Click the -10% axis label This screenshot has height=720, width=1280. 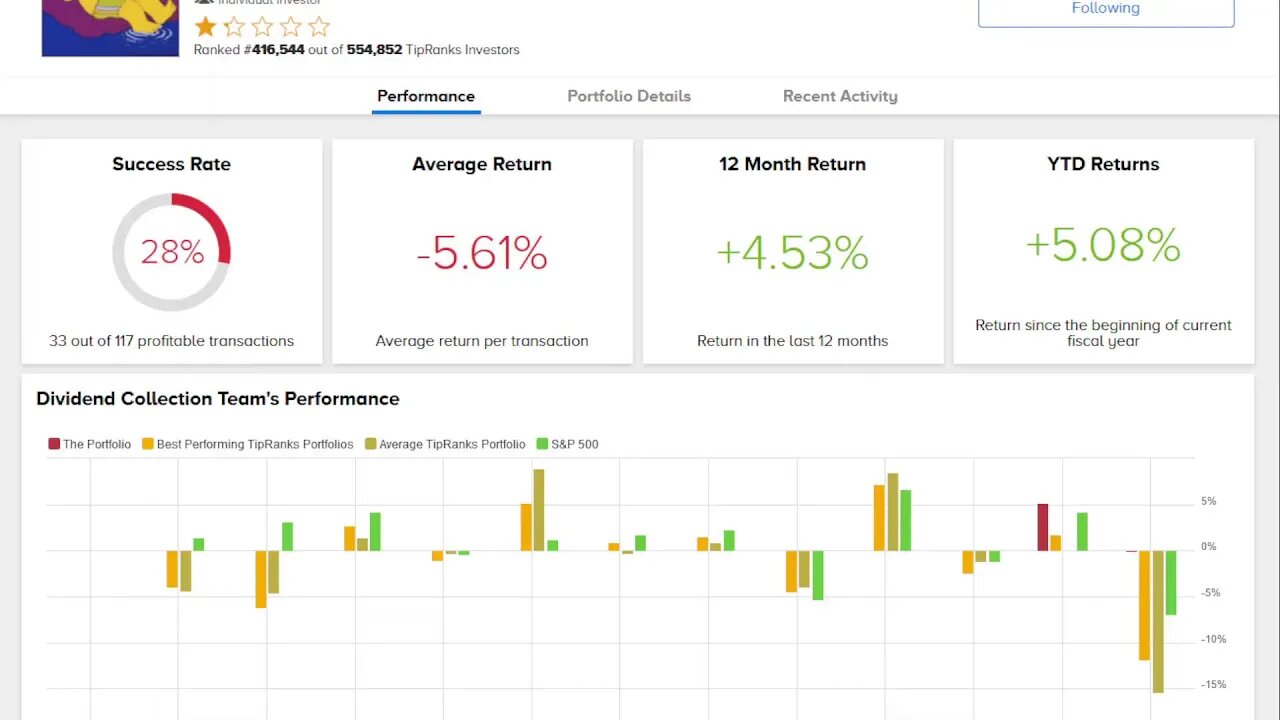pyautogui.click(x=1213, y=639)
